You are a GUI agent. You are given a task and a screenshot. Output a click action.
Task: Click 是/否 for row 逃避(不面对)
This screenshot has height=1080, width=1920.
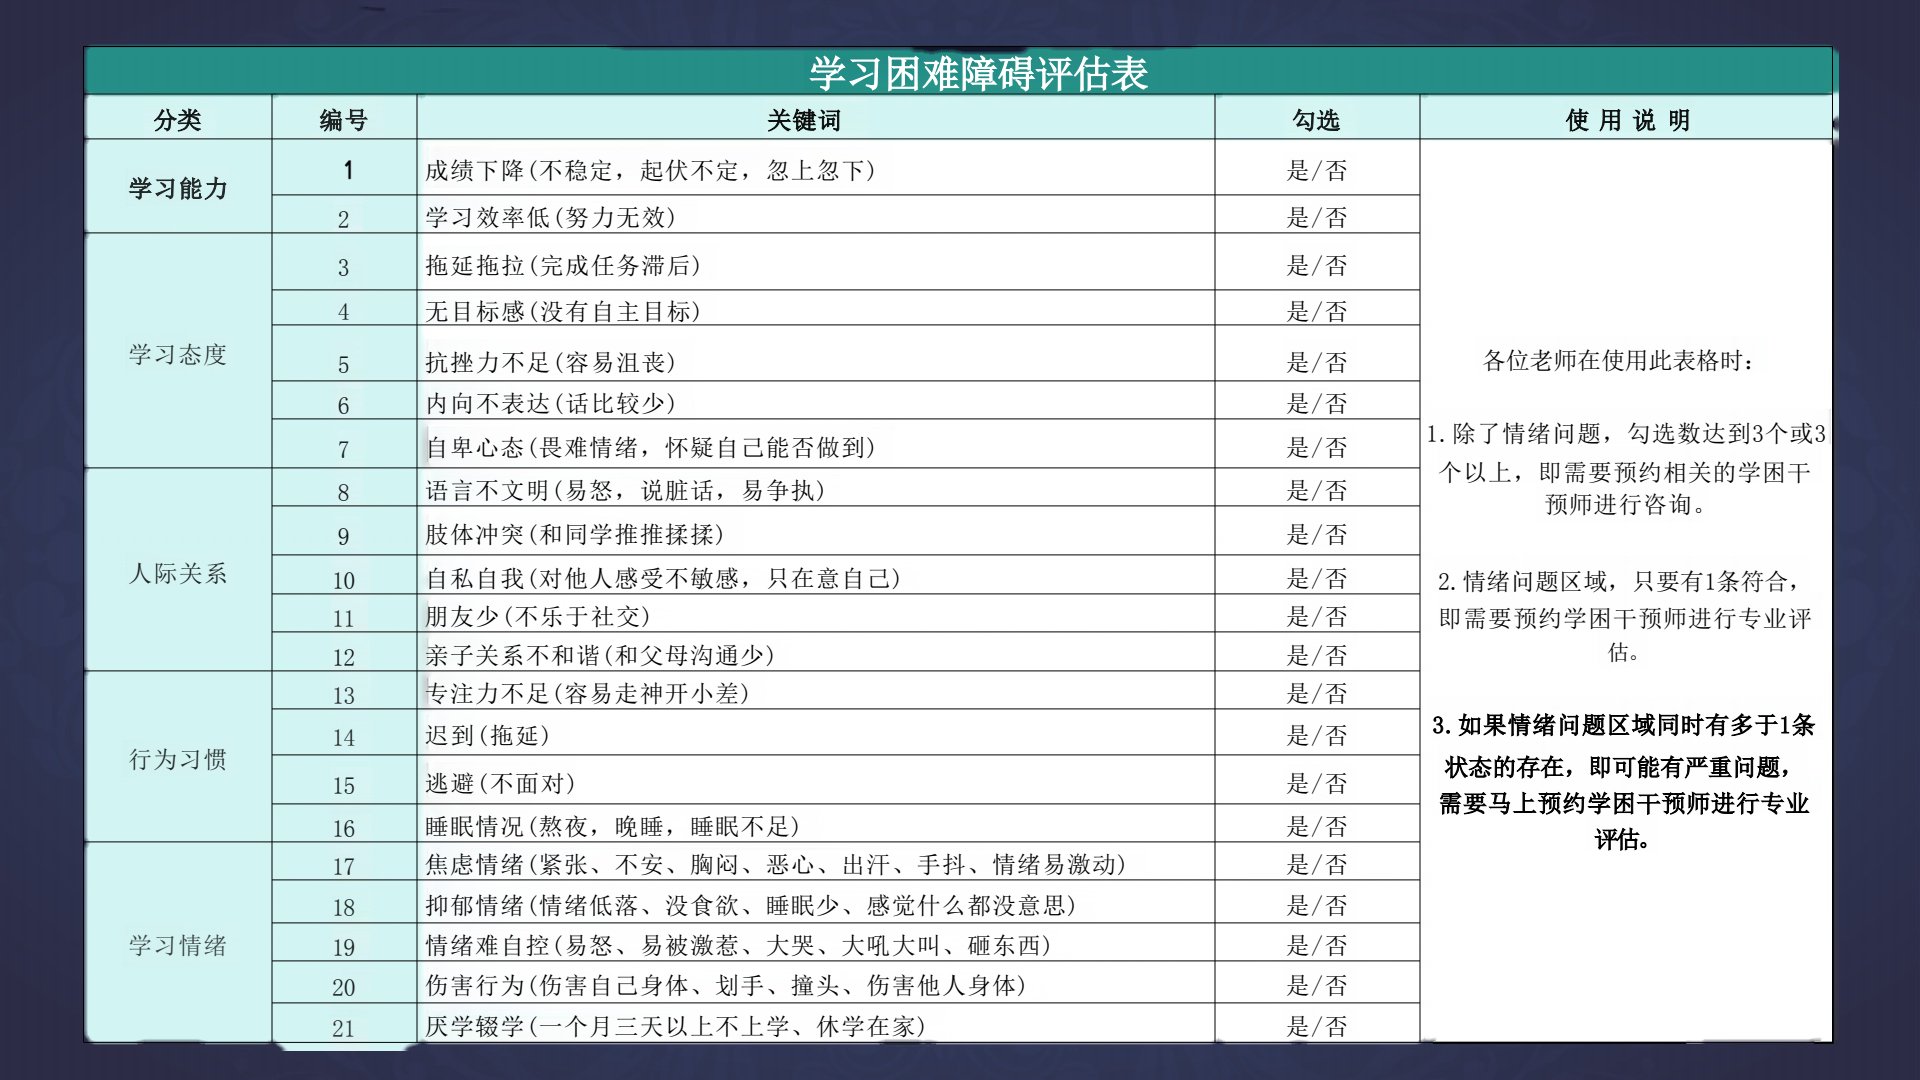(x=1316, y=783)
